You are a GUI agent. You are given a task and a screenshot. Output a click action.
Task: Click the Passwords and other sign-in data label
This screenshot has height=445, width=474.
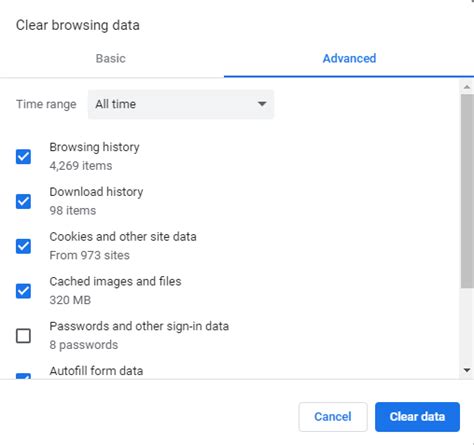tap(139, 326)
